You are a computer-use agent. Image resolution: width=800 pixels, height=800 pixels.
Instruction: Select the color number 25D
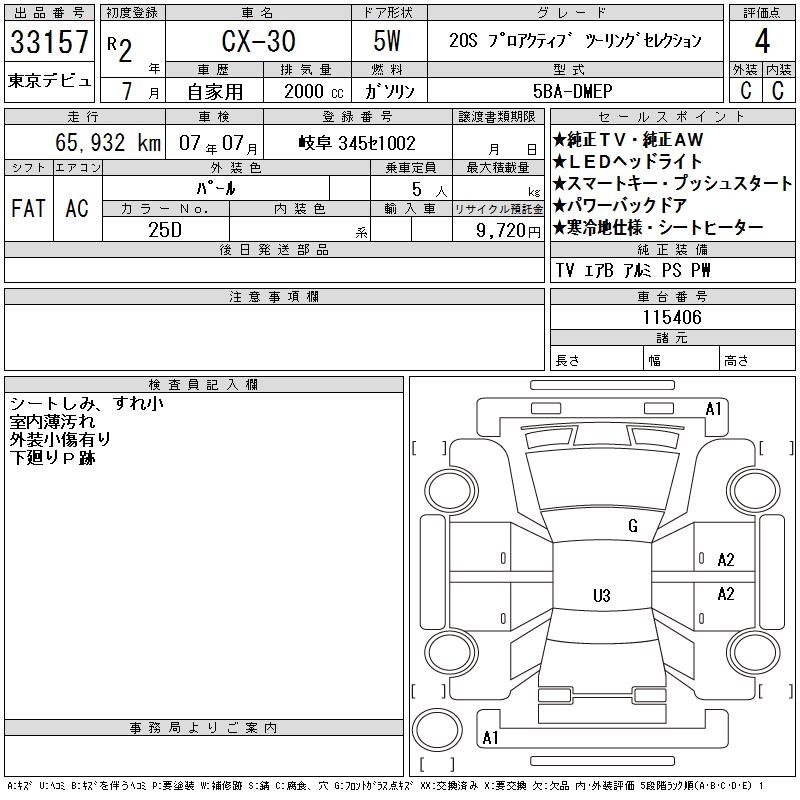click(x=165, y=229)
